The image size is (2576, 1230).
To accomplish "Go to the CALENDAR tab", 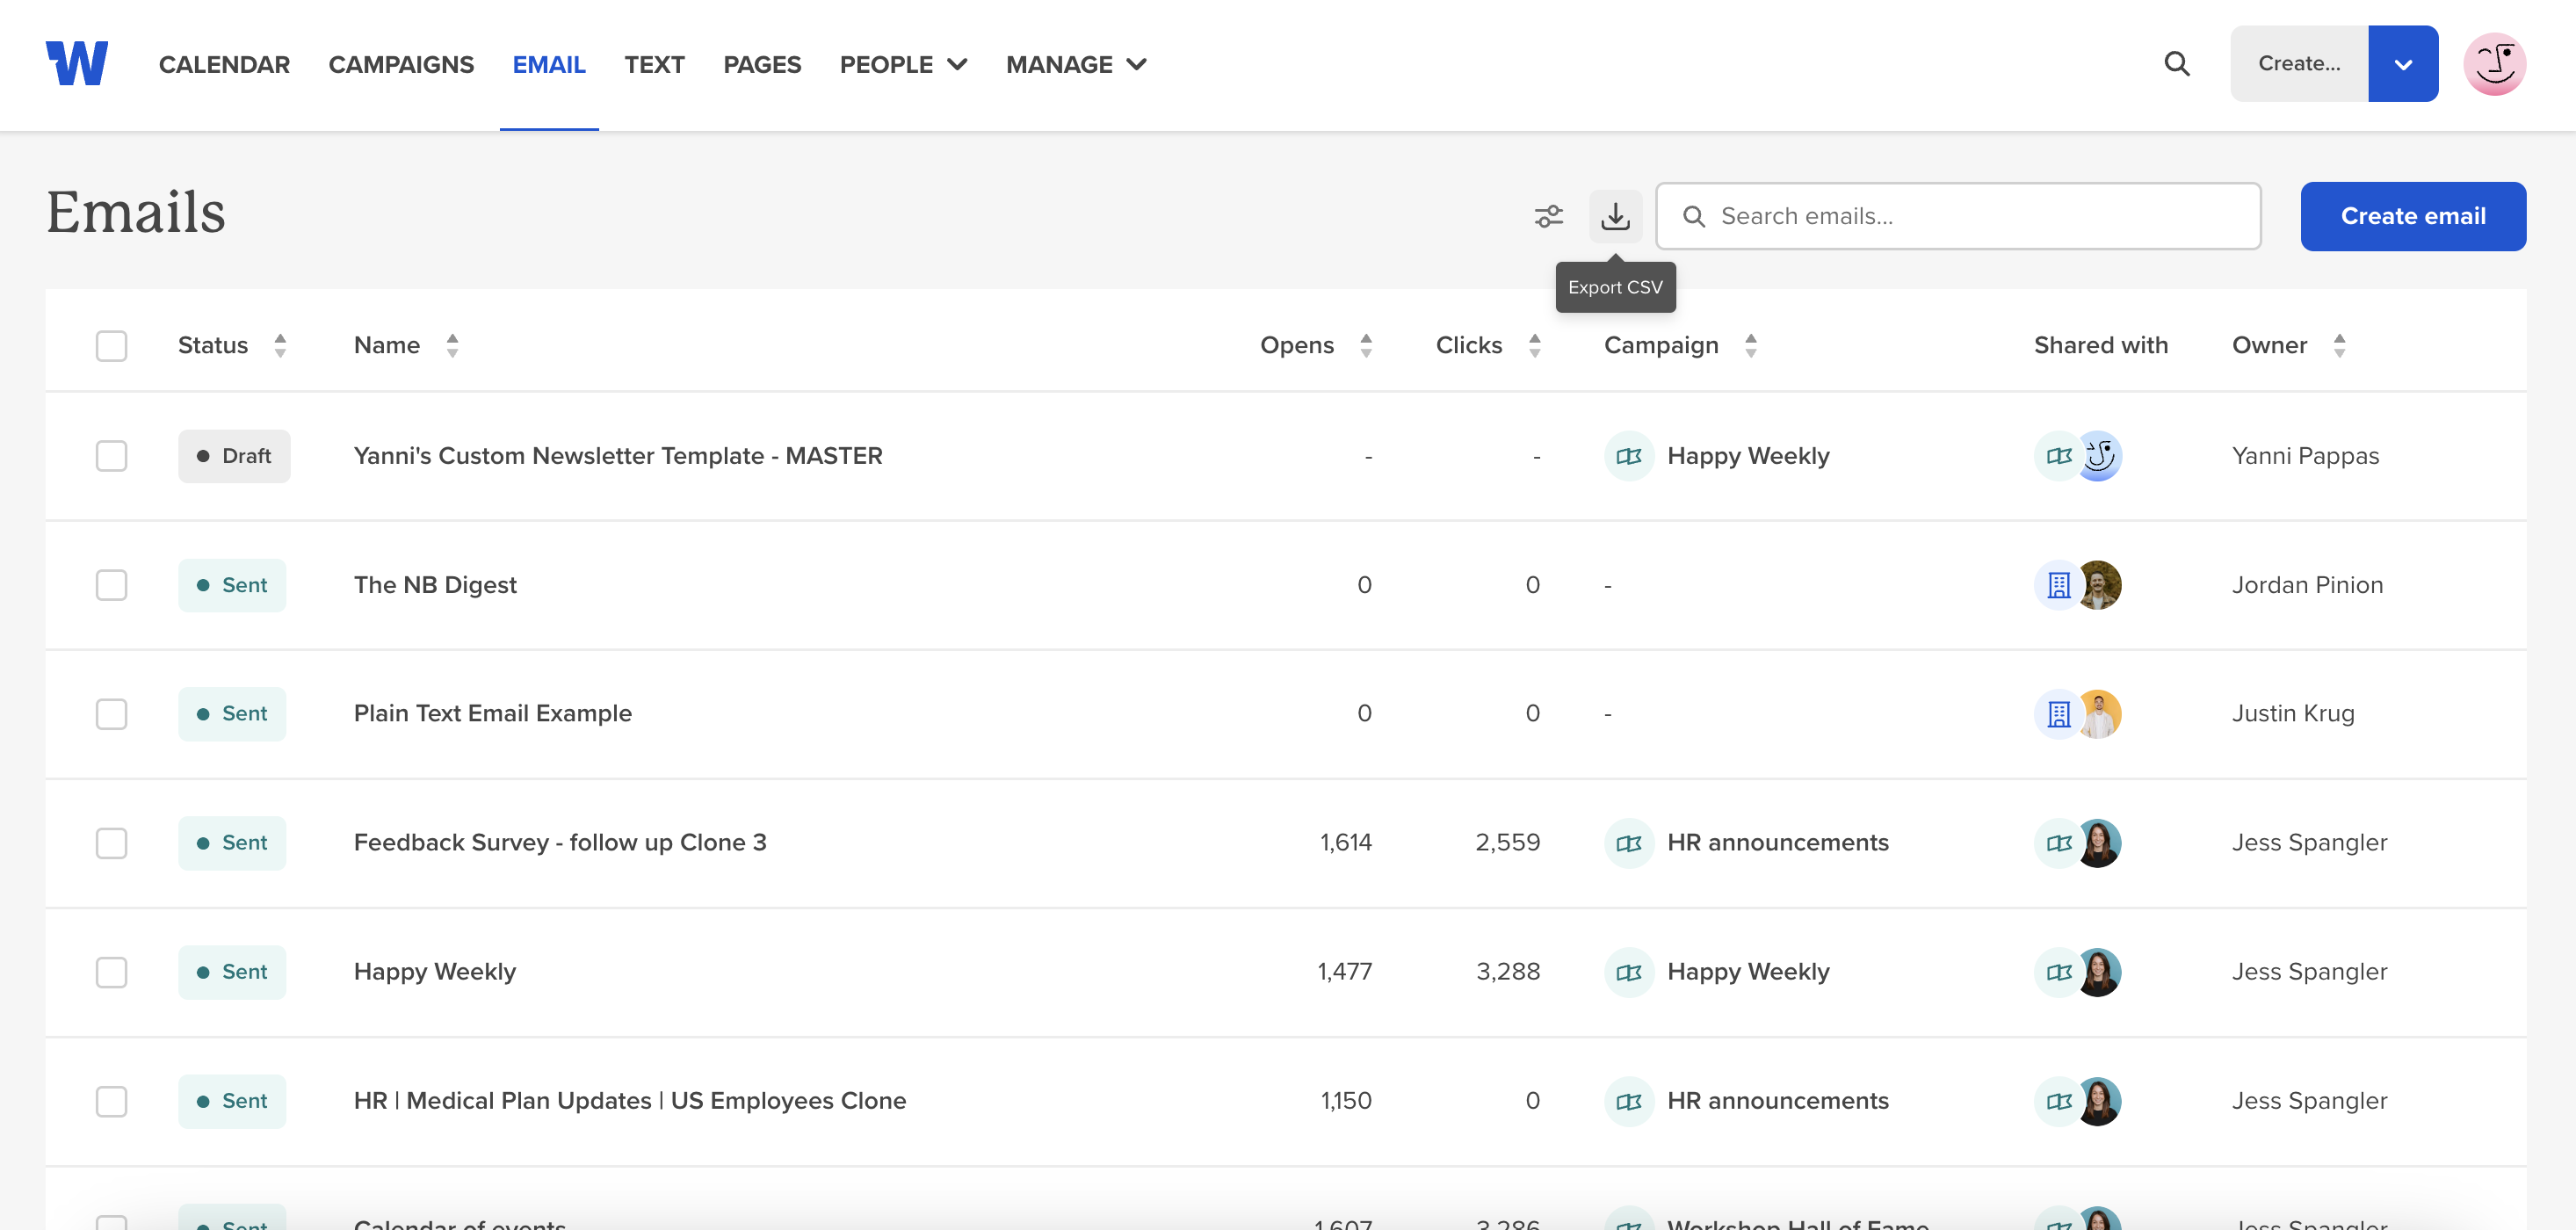I will coord(224,64).
